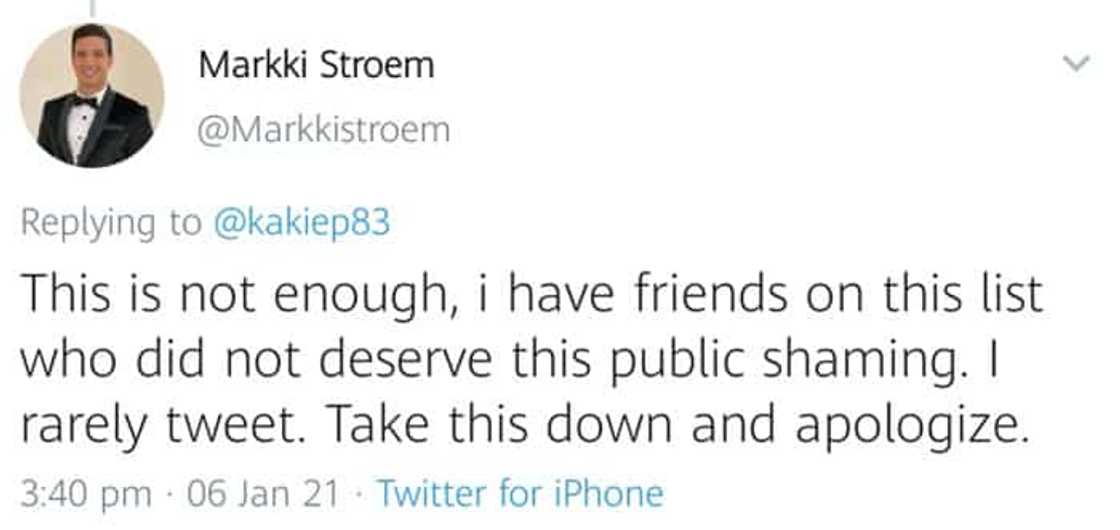Click the display name Markki Stroem
The height and width of the screenshot is (530, 1120).
coord(316,66)
